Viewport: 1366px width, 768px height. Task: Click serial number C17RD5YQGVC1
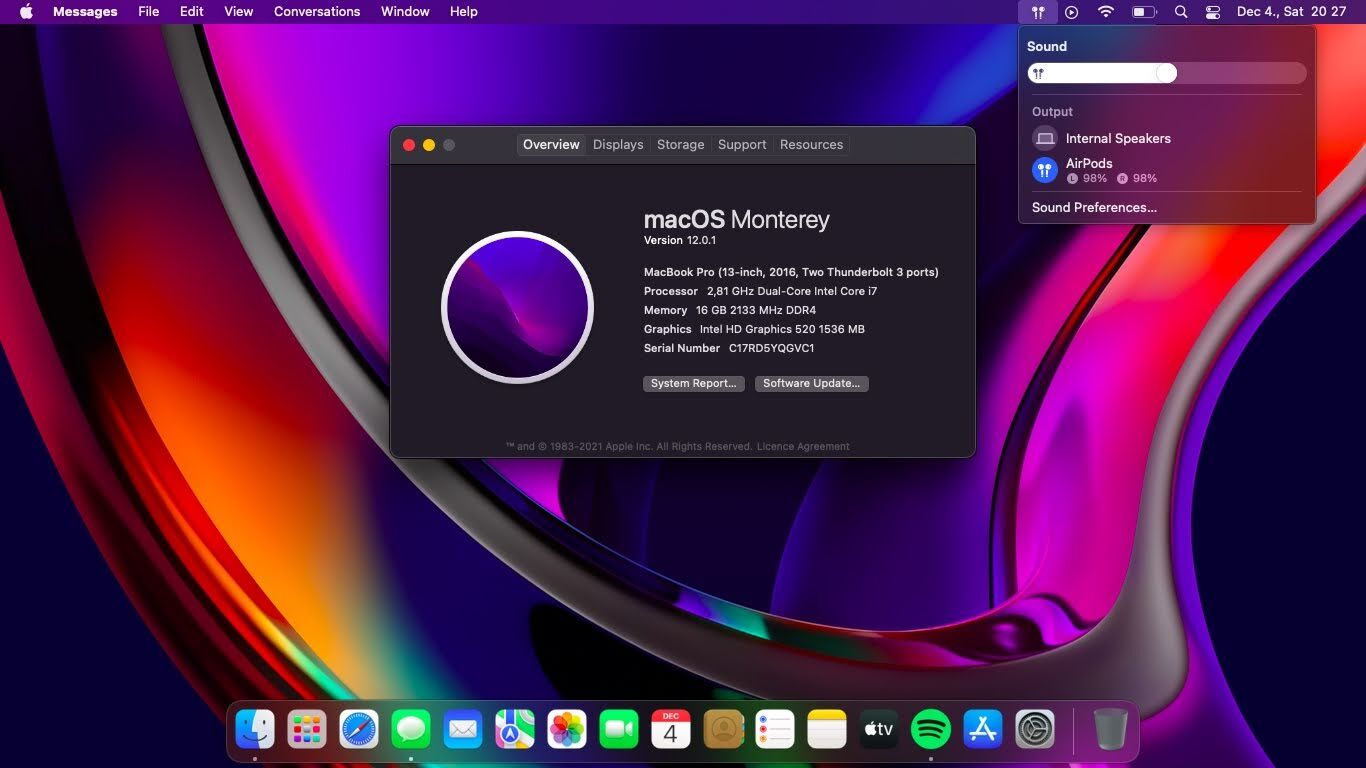tap(771, 348)
